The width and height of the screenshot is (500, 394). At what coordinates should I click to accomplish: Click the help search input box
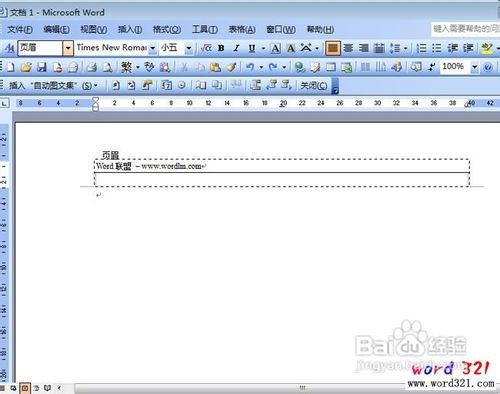click(466, 29)
